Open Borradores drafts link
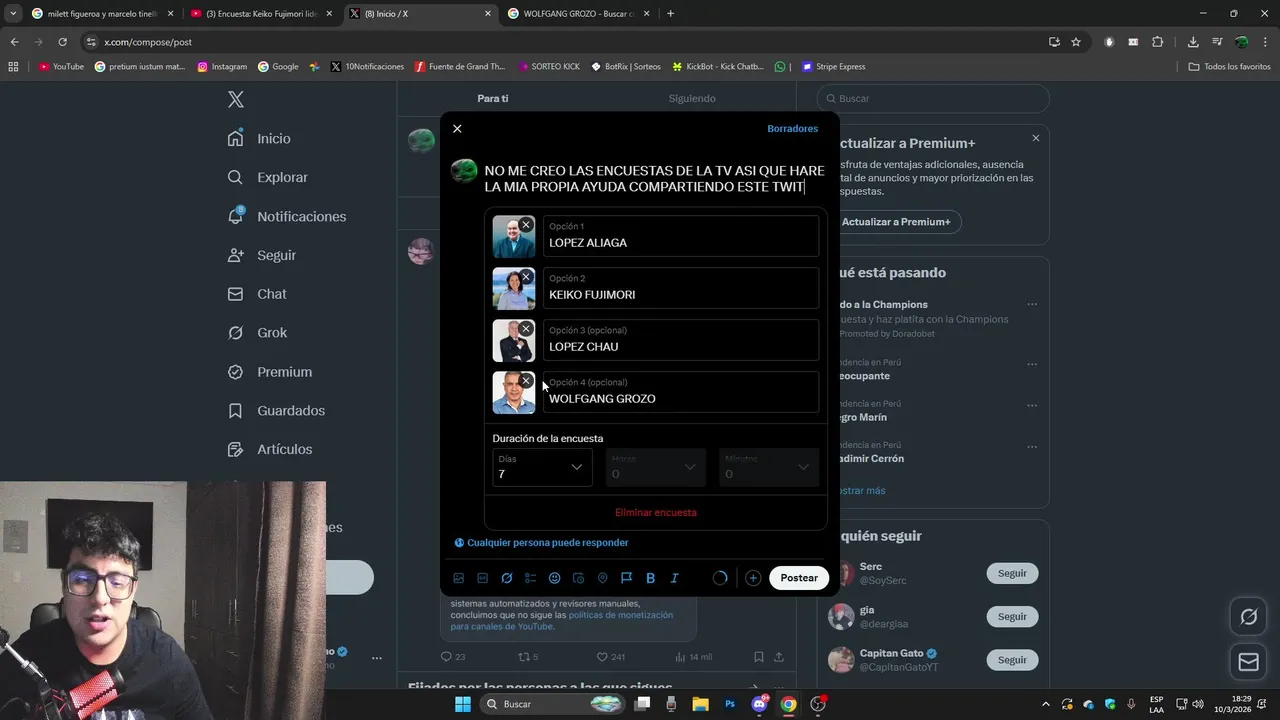Viewport: 1280px width, 720px height. click(x=792, y=129)
